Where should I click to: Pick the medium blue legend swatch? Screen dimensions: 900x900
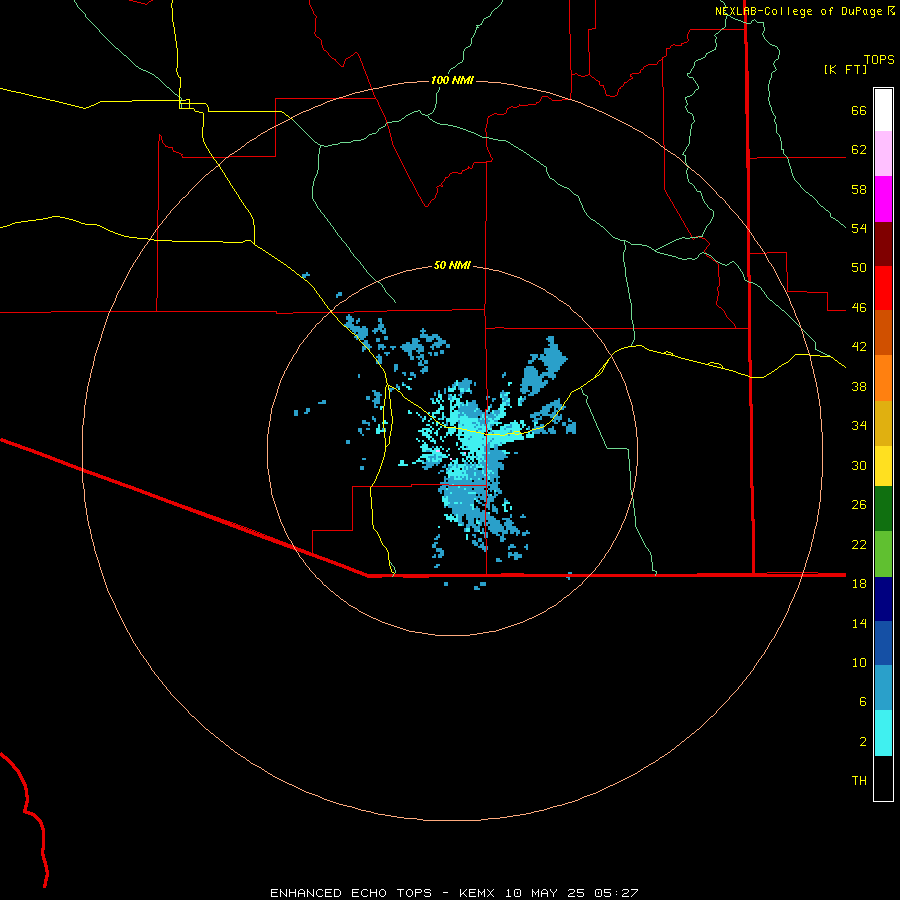click(883, 643)
